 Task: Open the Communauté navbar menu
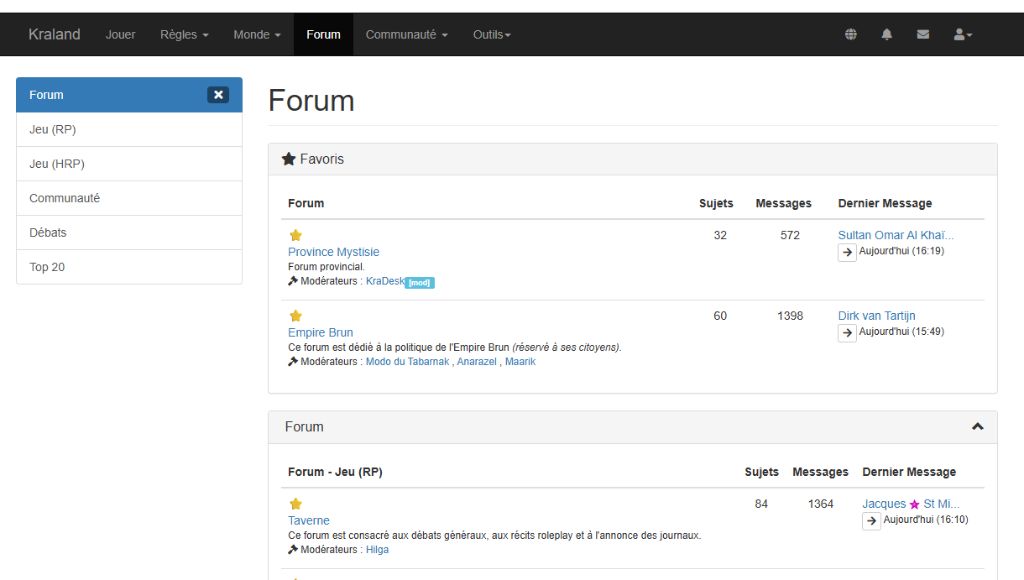coord(406,34)
